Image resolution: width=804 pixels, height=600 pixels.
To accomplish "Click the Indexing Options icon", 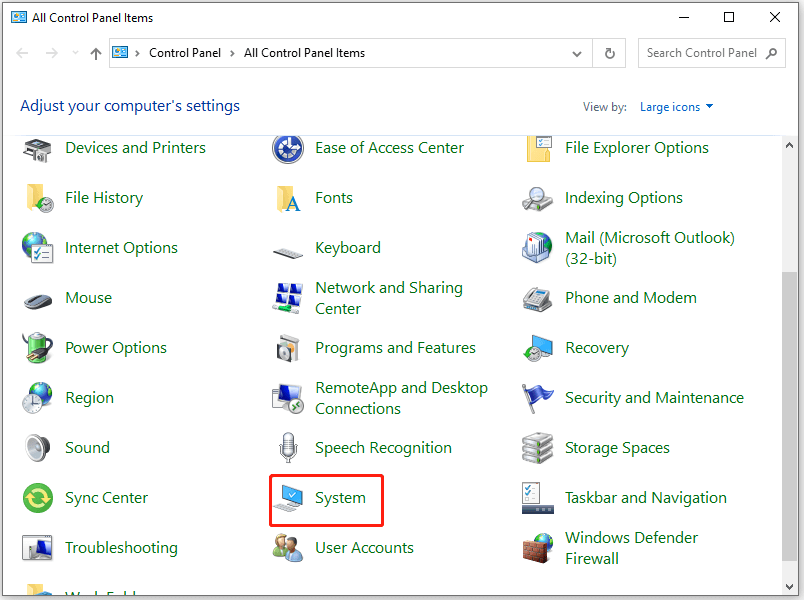I will 537,198.
